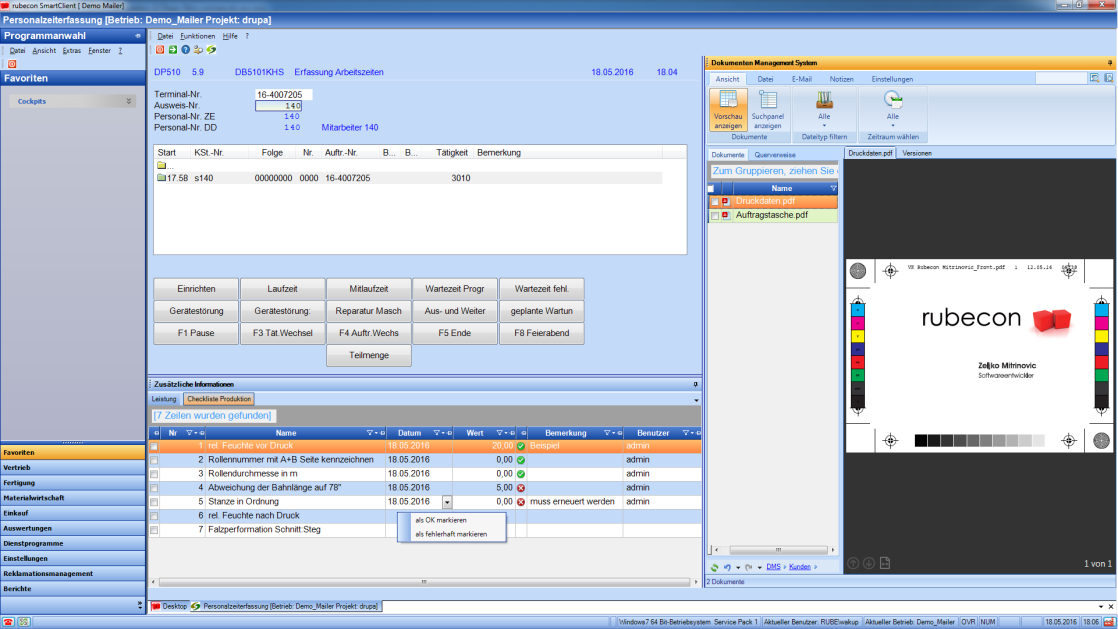Click F8 Feierabend button

pos(542,333)
